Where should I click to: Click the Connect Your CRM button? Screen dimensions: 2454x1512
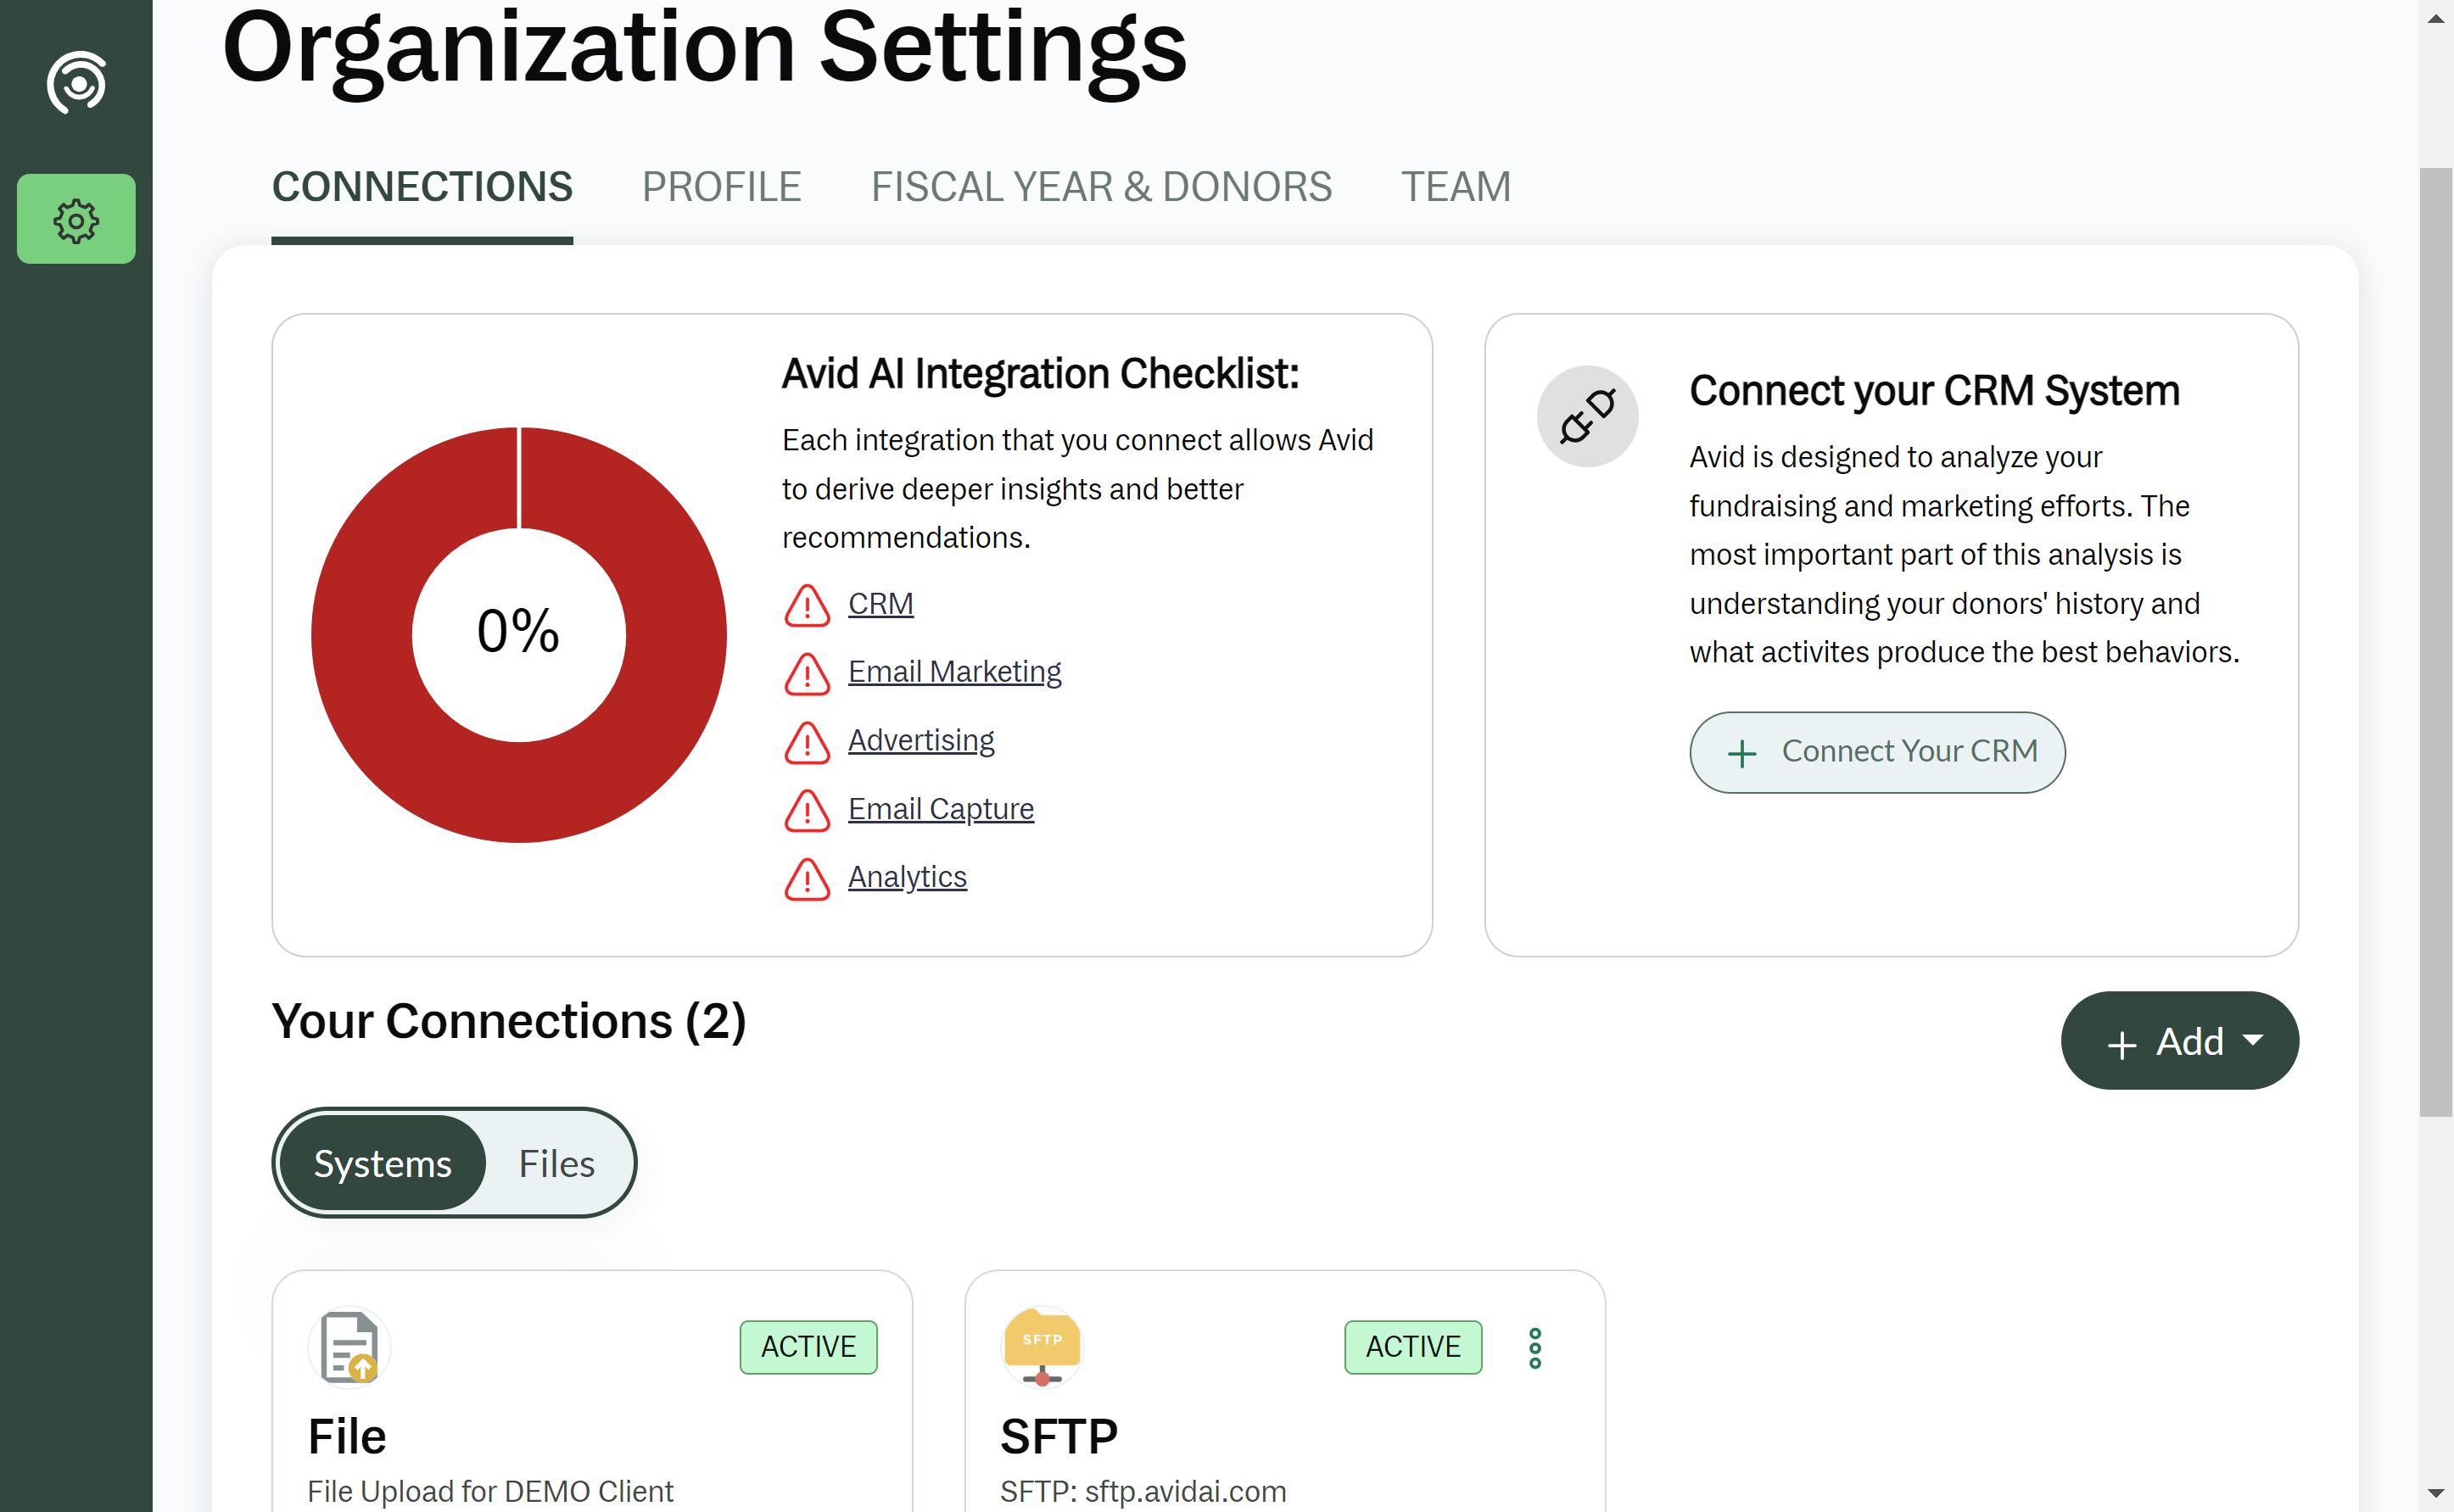1877,752
